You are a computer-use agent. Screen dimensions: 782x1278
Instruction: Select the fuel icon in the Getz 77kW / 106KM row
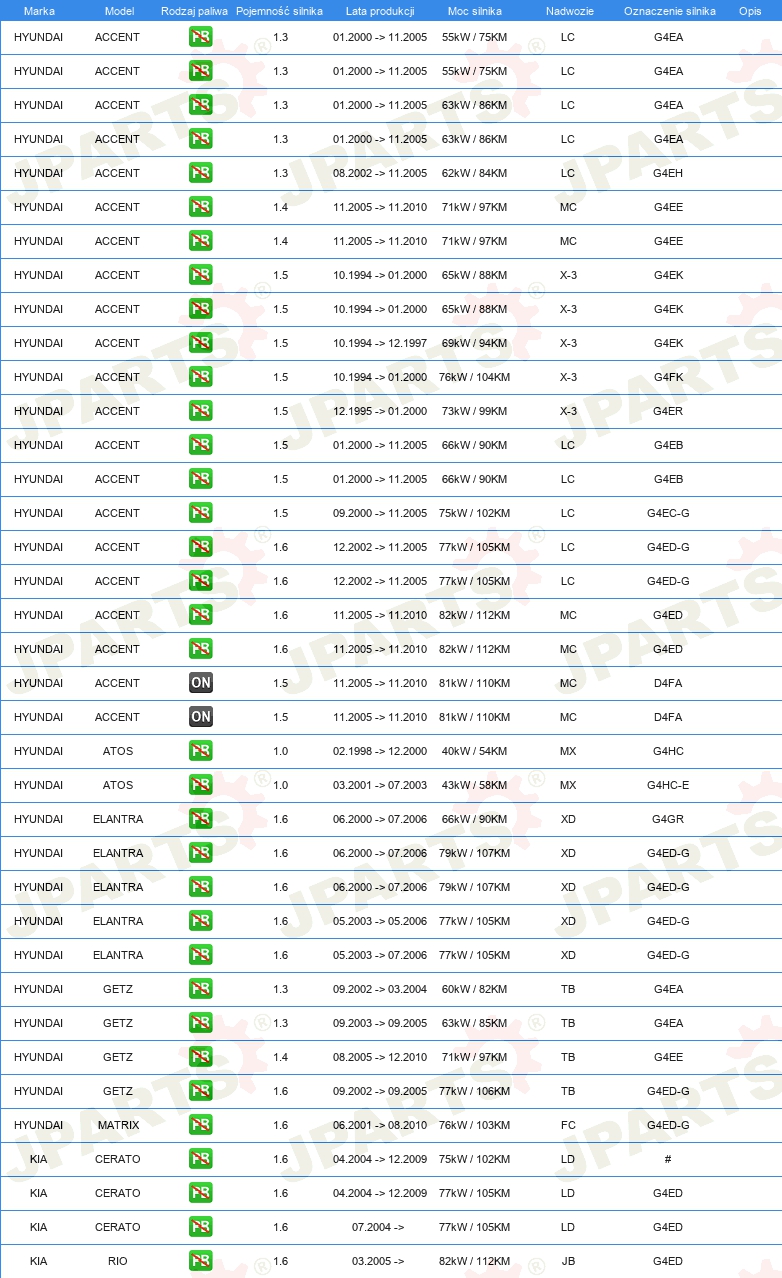(x=200, y=1091)
